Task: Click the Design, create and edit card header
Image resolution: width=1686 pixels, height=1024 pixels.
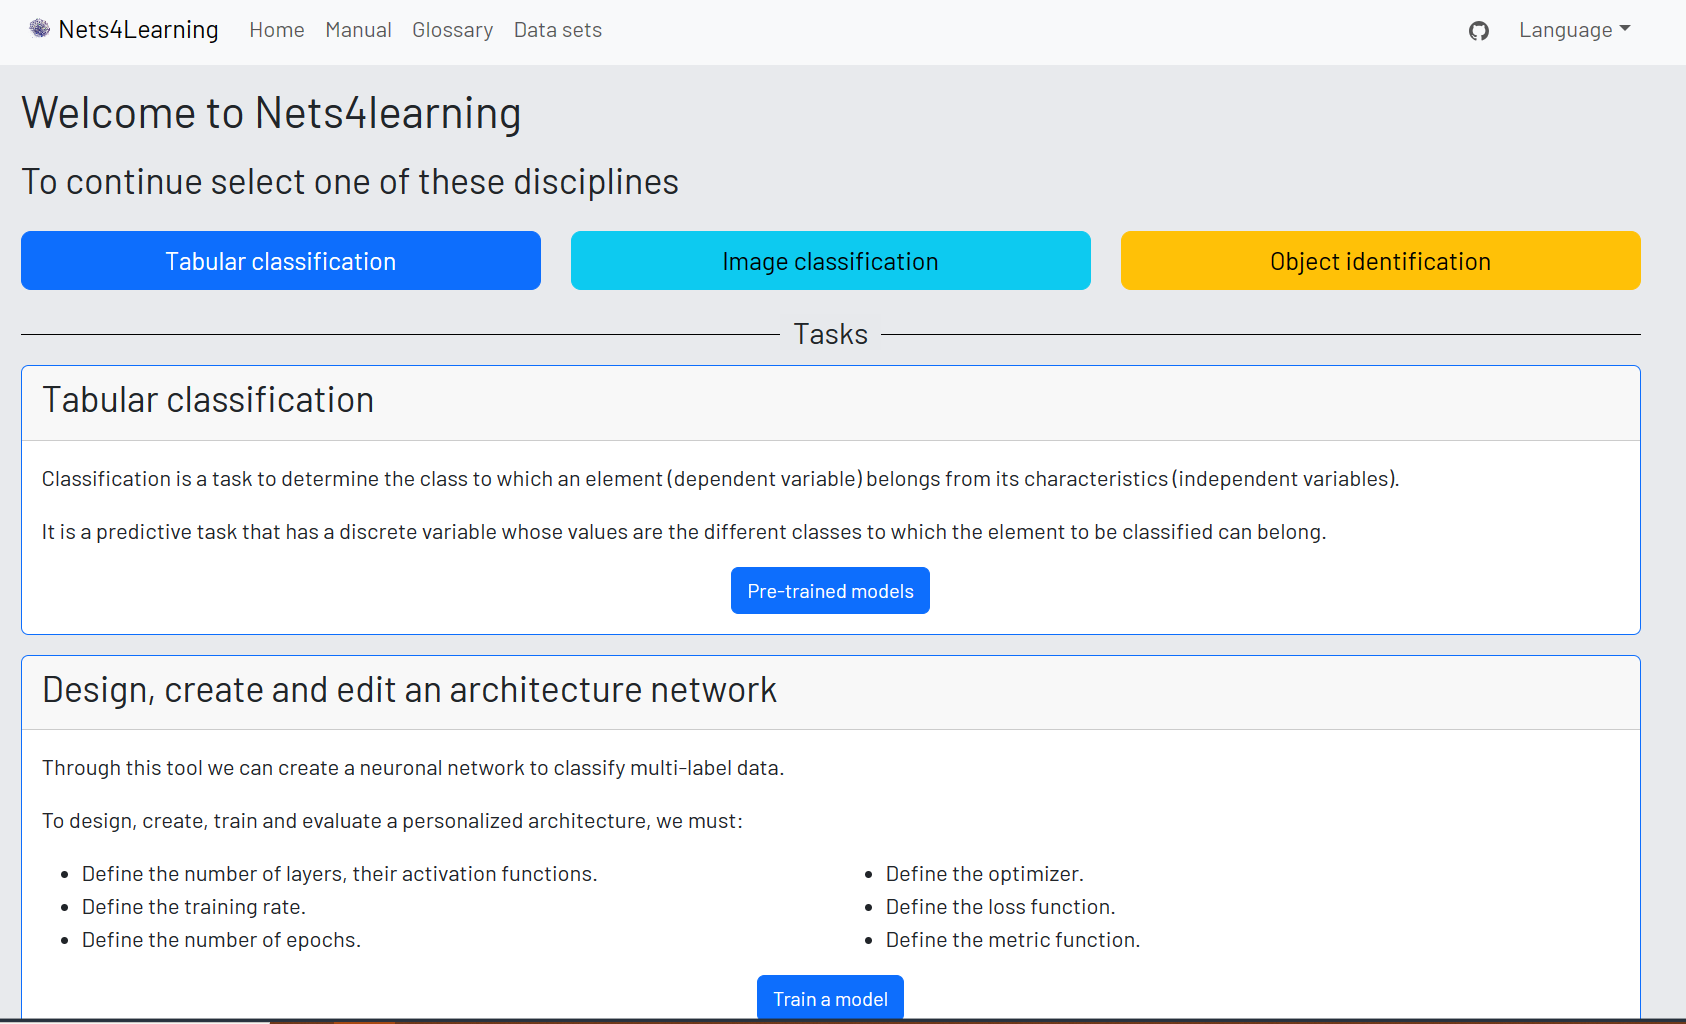Action: coord(409,690)
